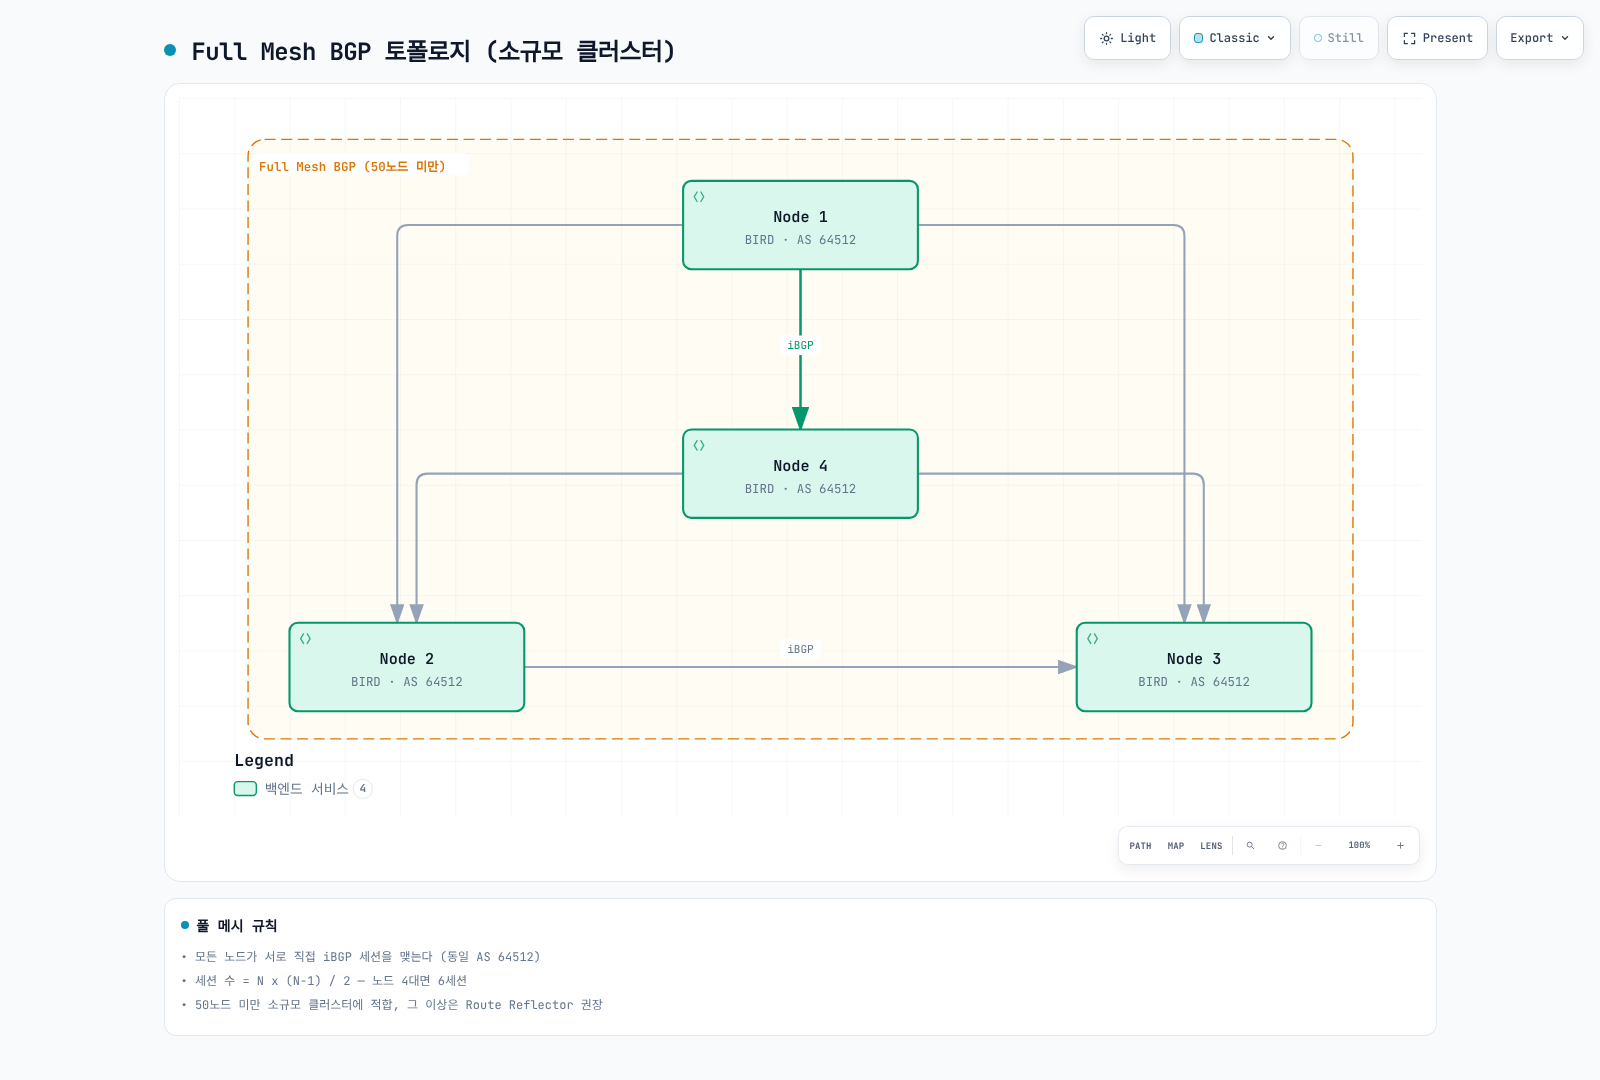The height and width of the screenshot is (1080, 1600).
Task: Click the iBGP label between Node 2 and Node 3
Action: [800, 650]
